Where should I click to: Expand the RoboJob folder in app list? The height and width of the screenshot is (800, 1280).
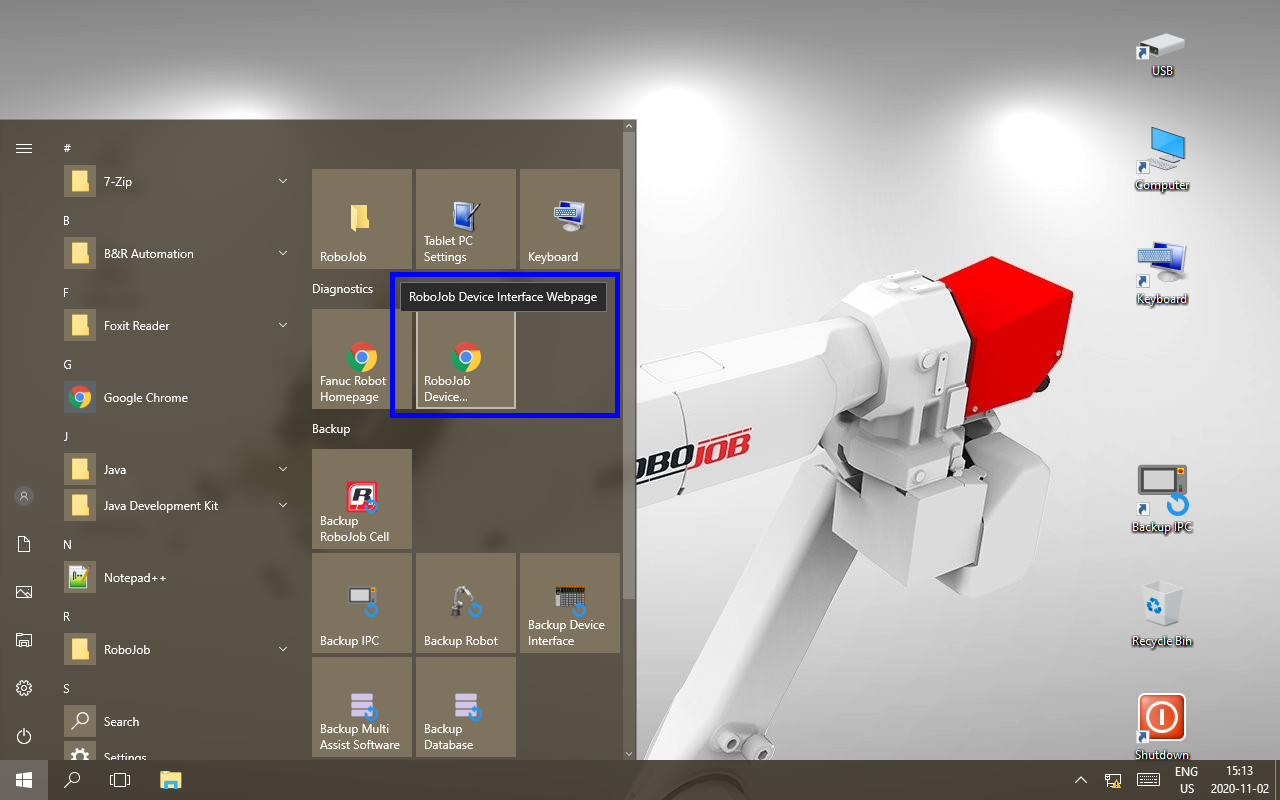coord(177,650)
